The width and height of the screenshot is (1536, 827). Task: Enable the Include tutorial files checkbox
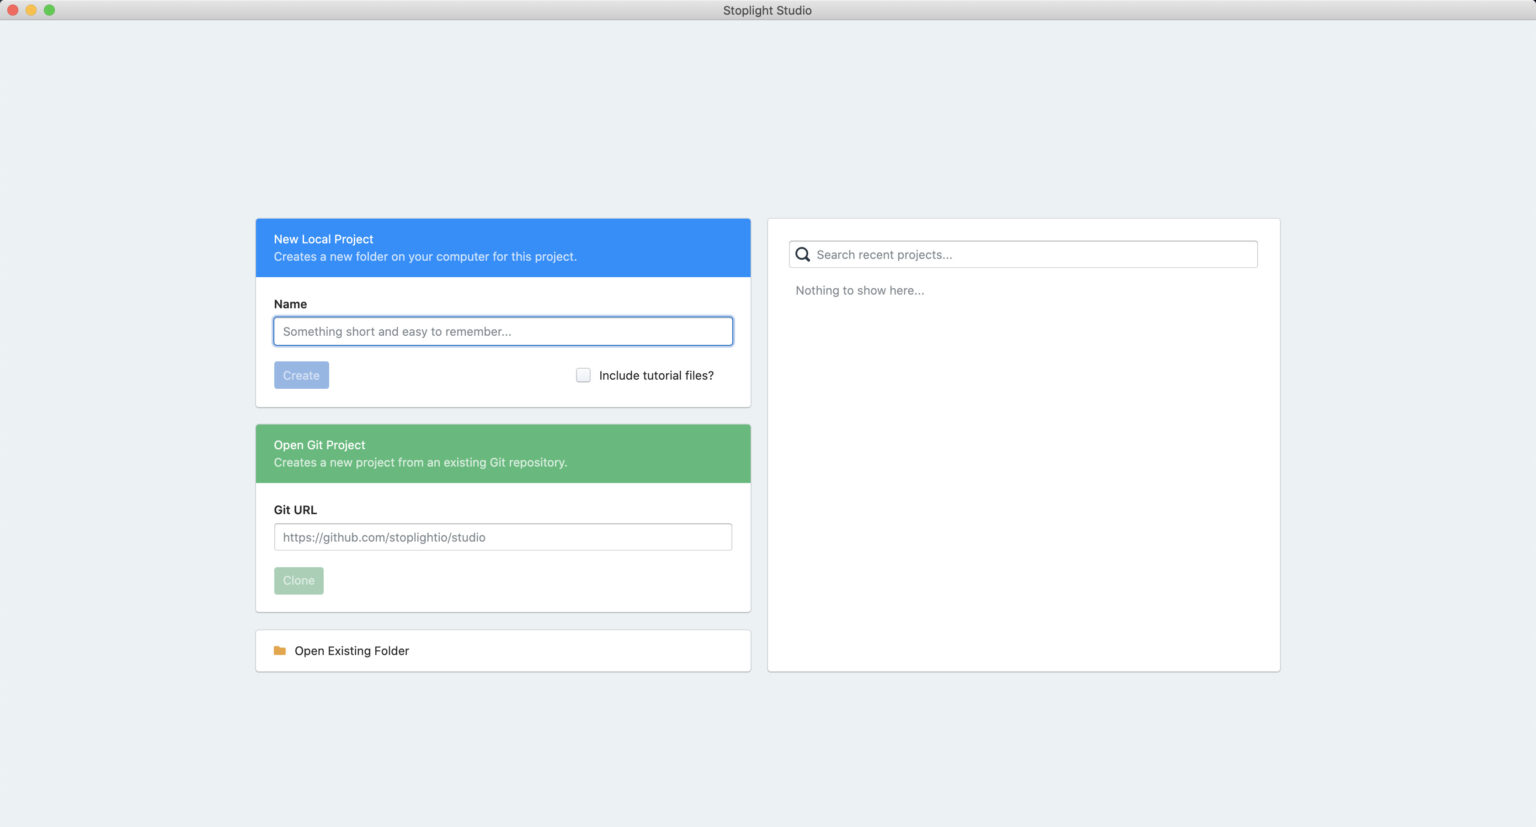point(583,375)
